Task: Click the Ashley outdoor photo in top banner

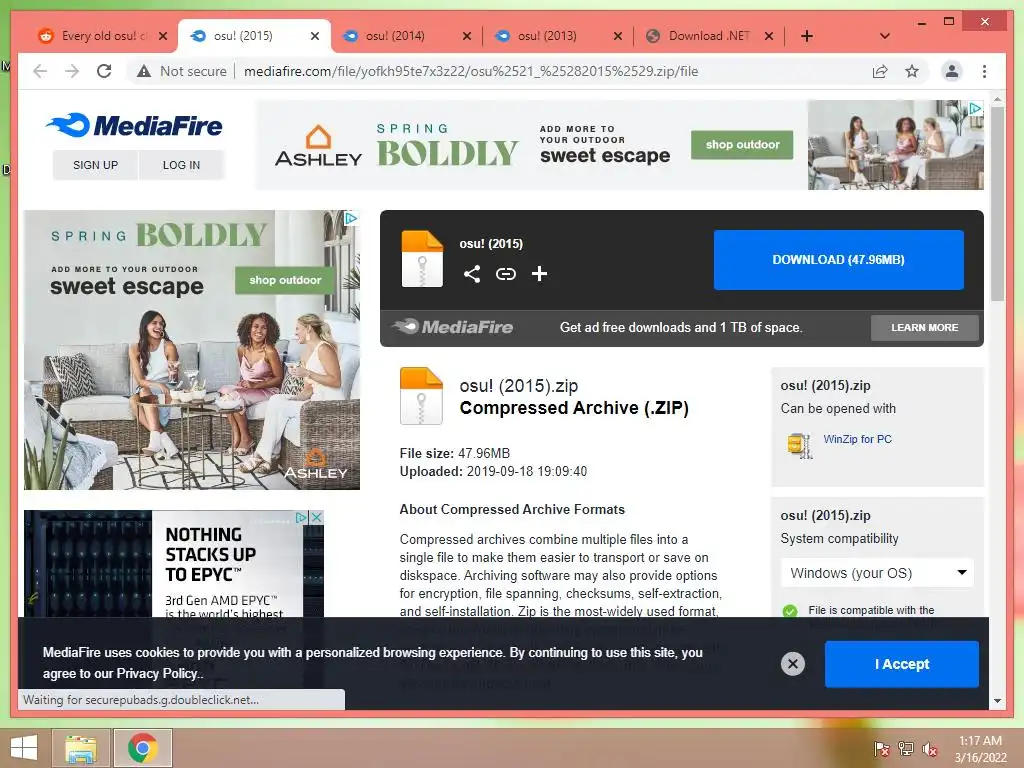Action: 895,145
